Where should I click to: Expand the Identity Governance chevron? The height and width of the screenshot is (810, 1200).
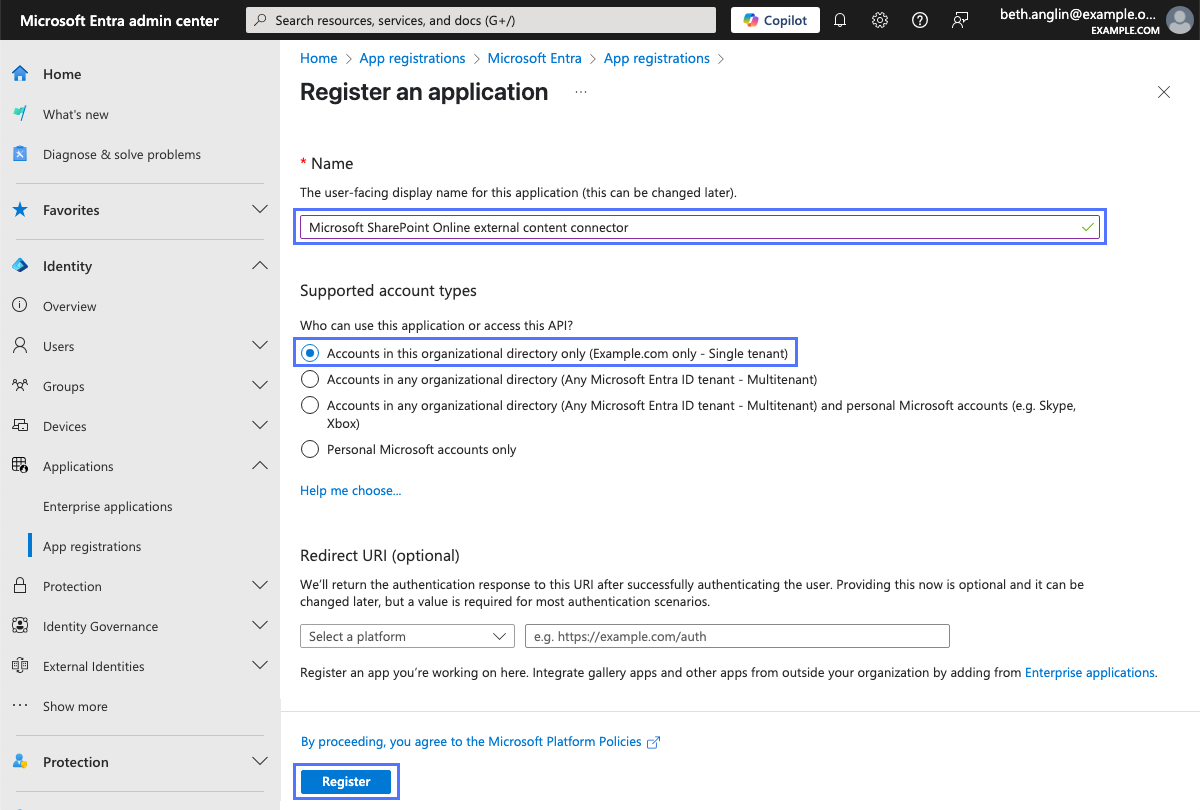point(260,626)
